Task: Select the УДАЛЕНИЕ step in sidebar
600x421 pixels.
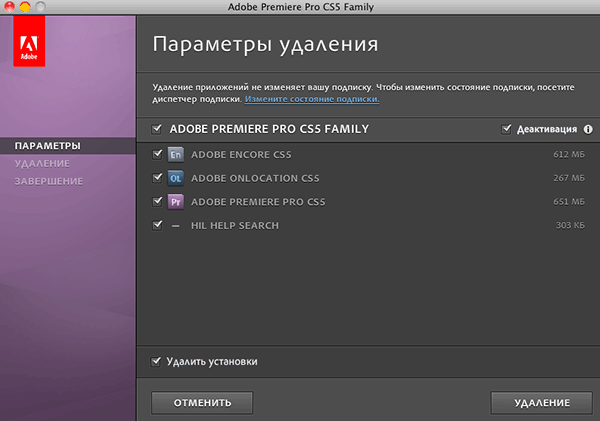Action: coord(42,164)
